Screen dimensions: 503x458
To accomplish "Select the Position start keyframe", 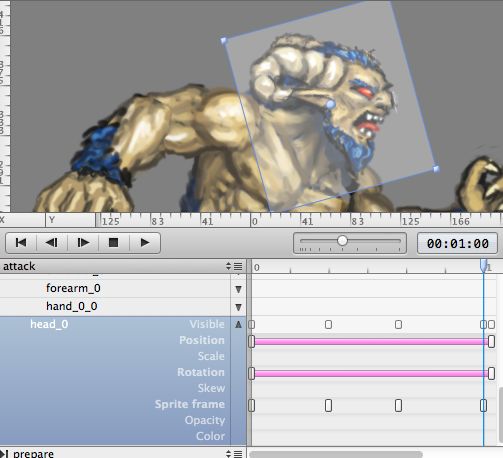I will 252,342.
